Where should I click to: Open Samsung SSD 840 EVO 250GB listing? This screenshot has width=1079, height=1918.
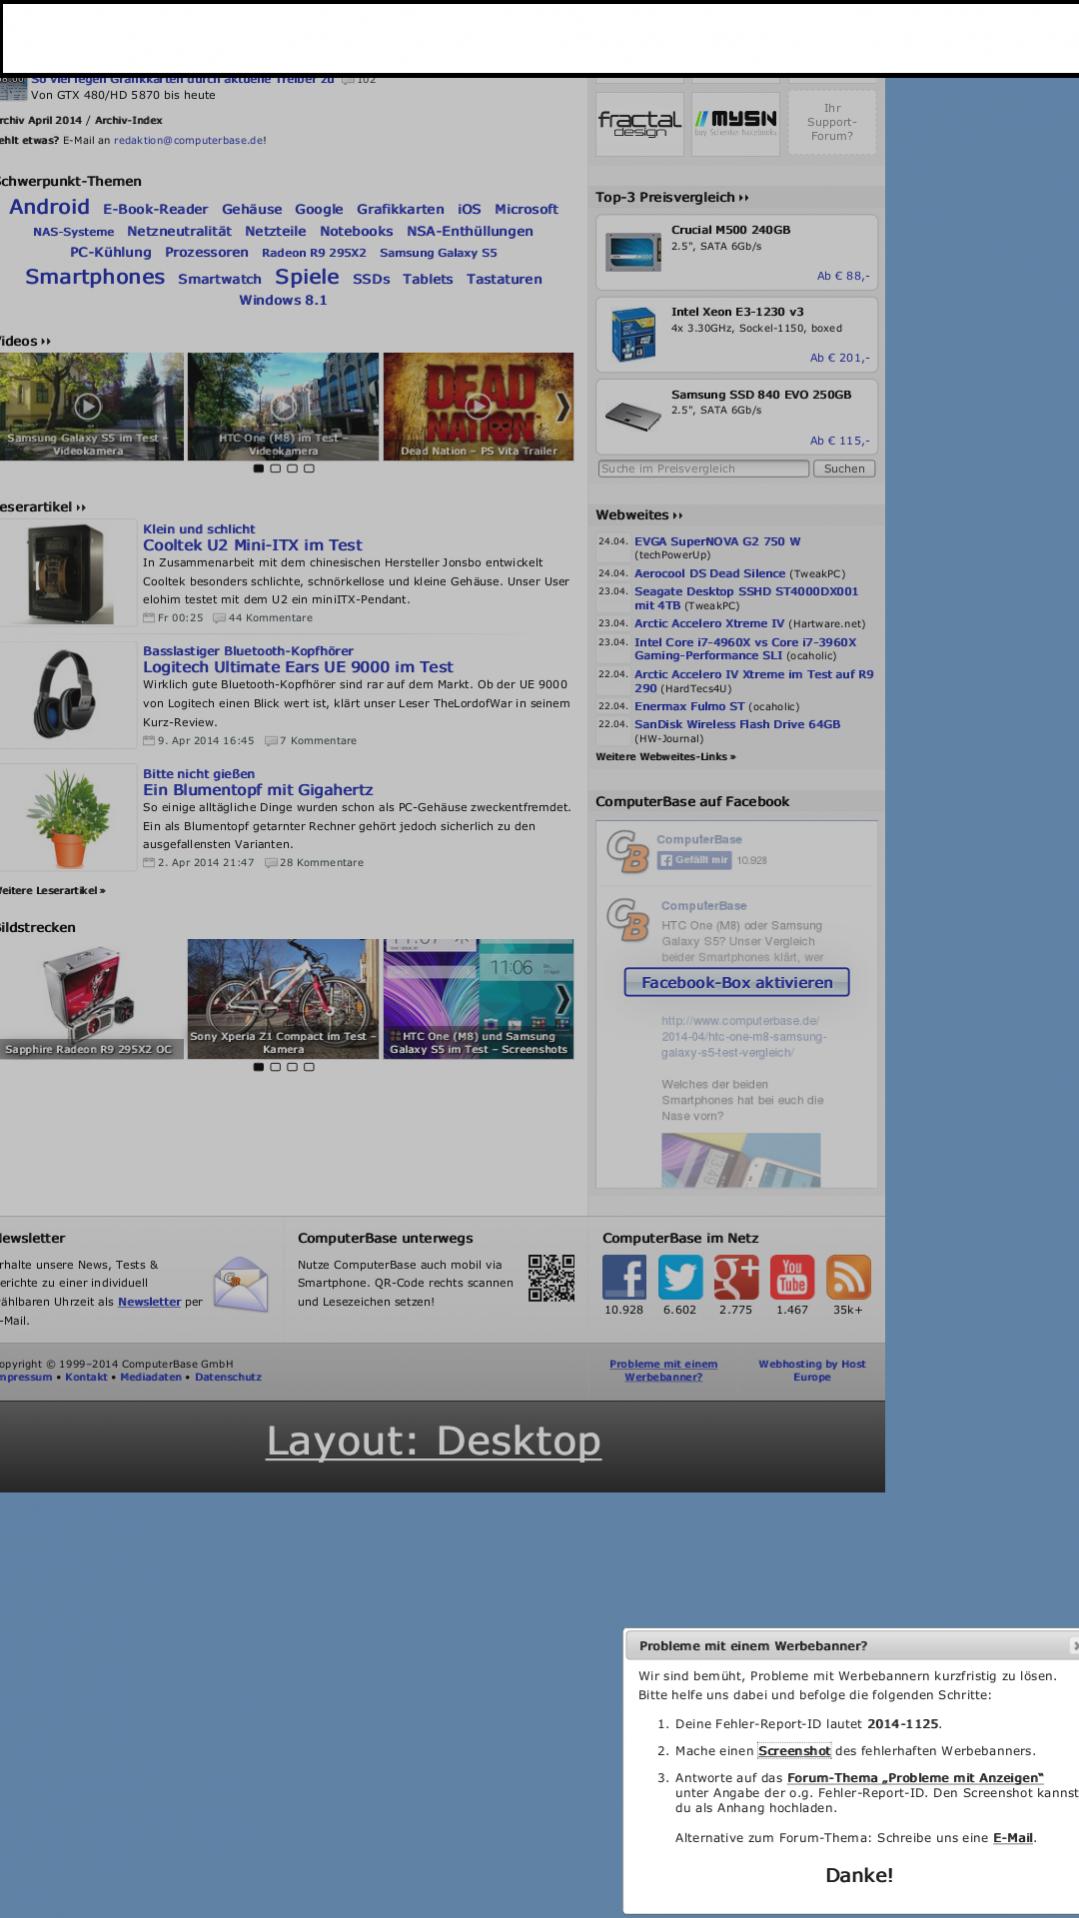tap(737, 416)
